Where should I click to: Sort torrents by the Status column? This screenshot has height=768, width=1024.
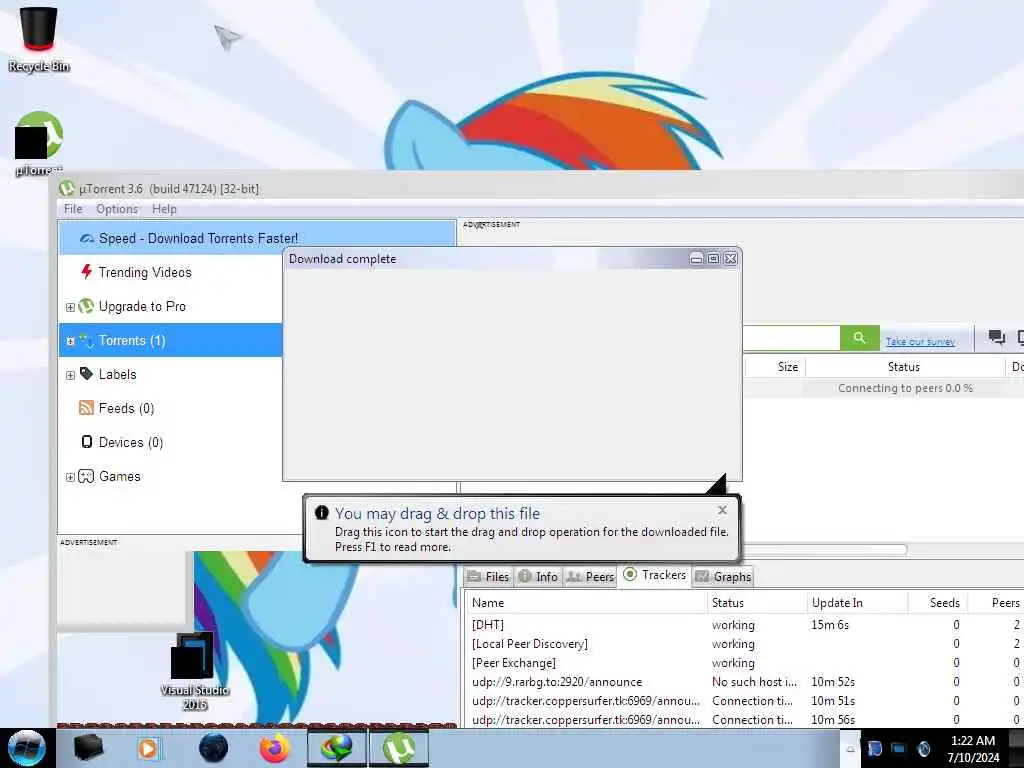[x=904, y=366]
